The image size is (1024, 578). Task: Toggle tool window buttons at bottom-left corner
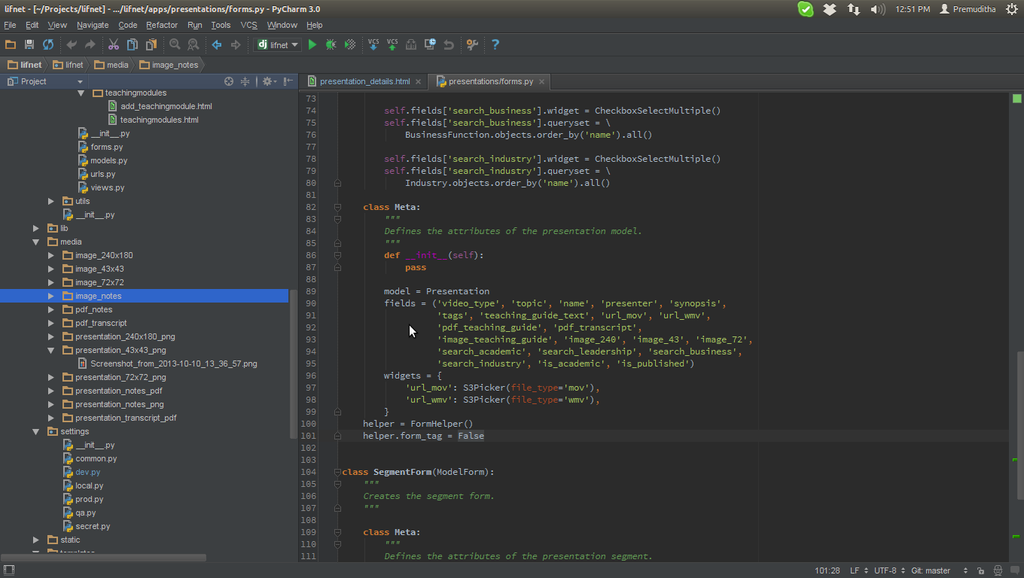click(x=9, y=570)
